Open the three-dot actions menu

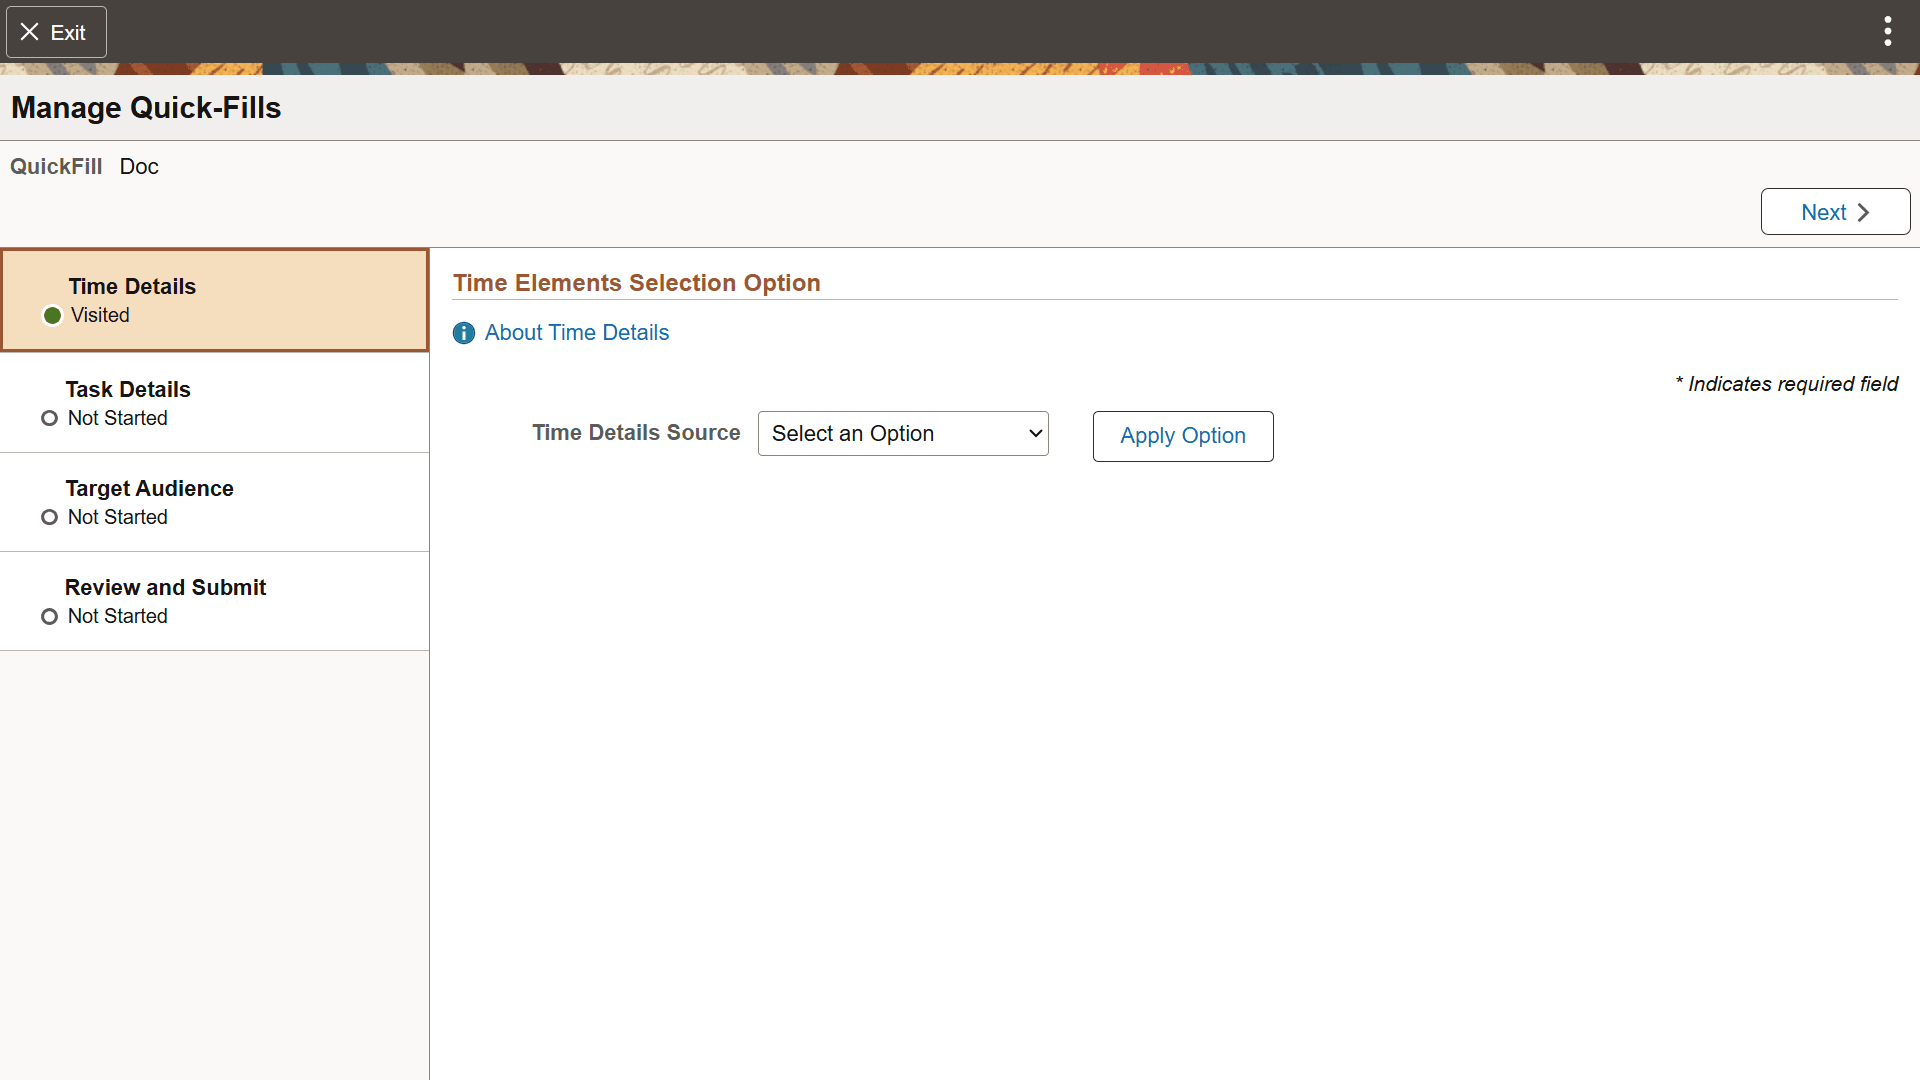pos(1887,32)
